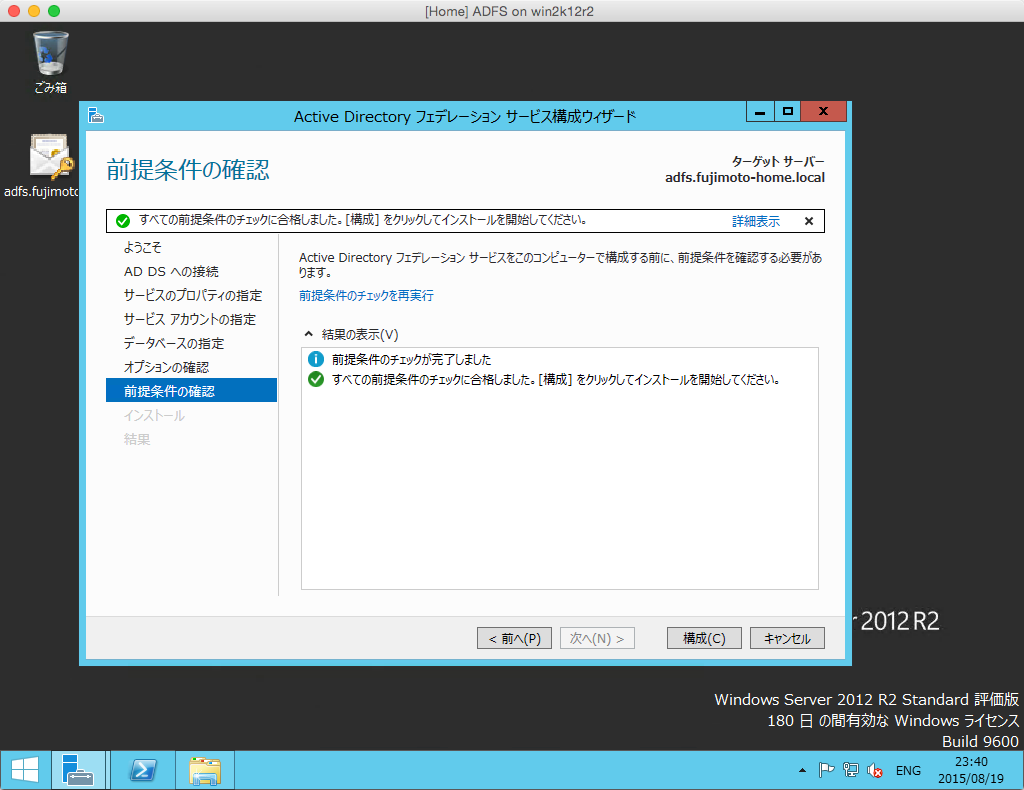The width and height of the screenshot is (1024, 790).
Task: Click ENG input language indicator
Action: [x=908, y=770]
